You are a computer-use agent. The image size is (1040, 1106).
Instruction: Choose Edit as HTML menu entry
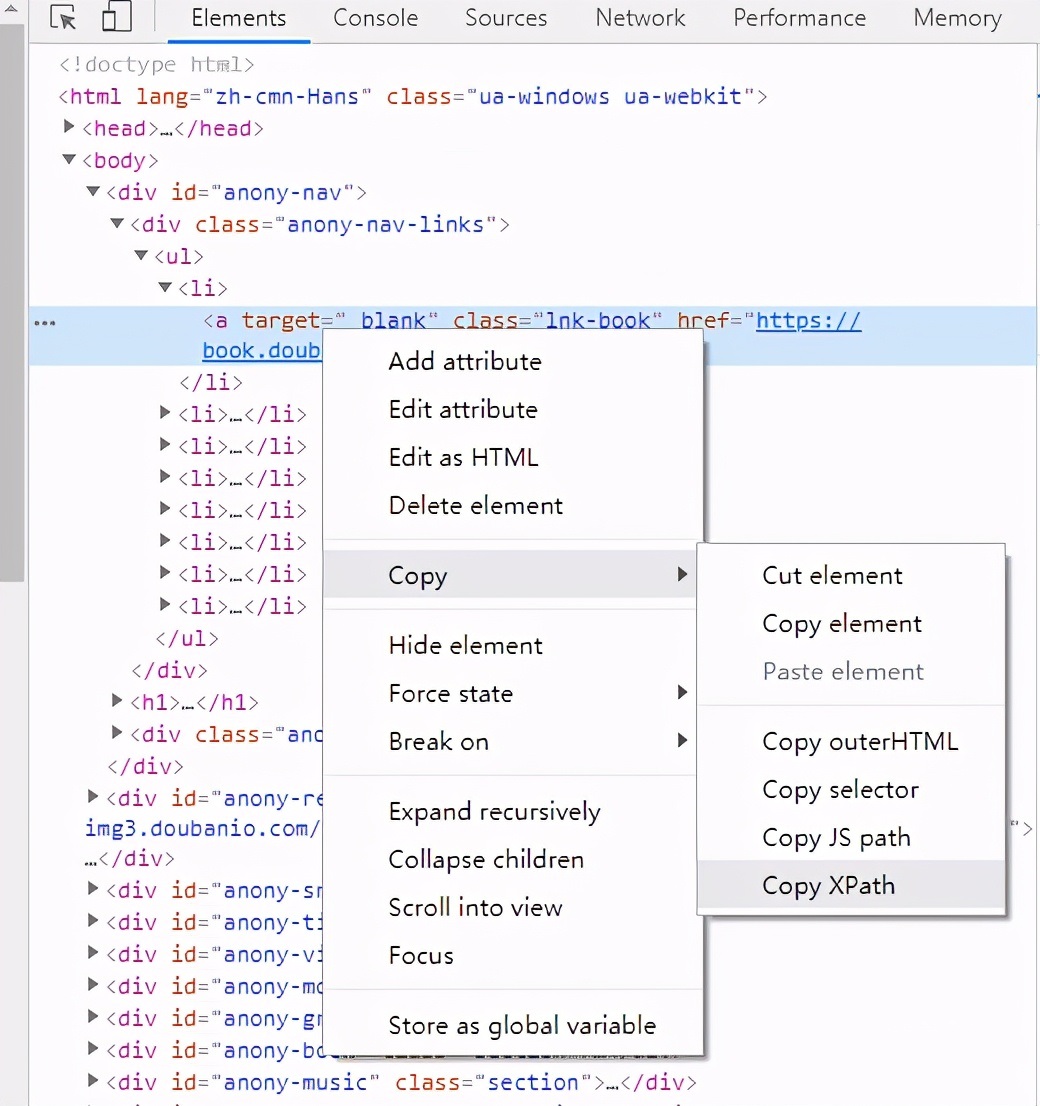(463, 458)
